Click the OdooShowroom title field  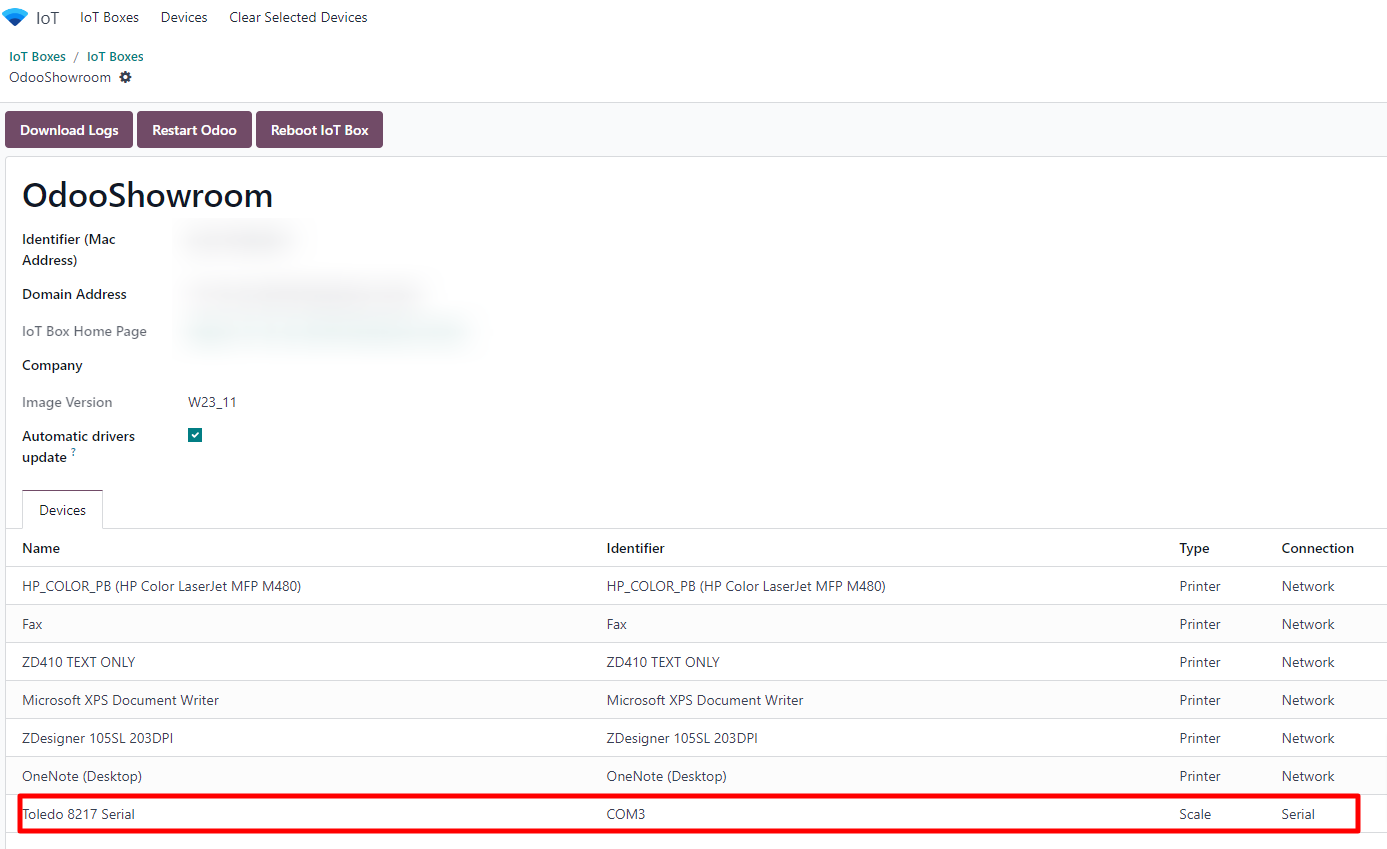click(x=147, y=195)
